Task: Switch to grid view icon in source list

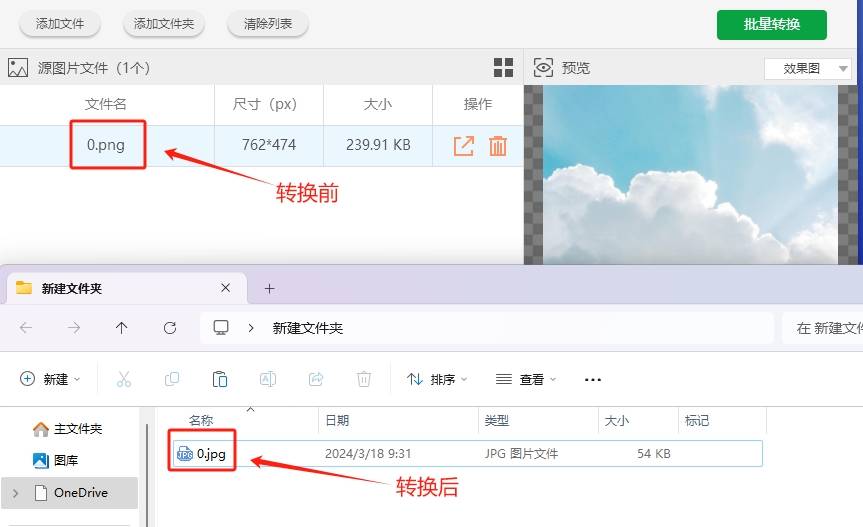Action: tap(503, 68)
